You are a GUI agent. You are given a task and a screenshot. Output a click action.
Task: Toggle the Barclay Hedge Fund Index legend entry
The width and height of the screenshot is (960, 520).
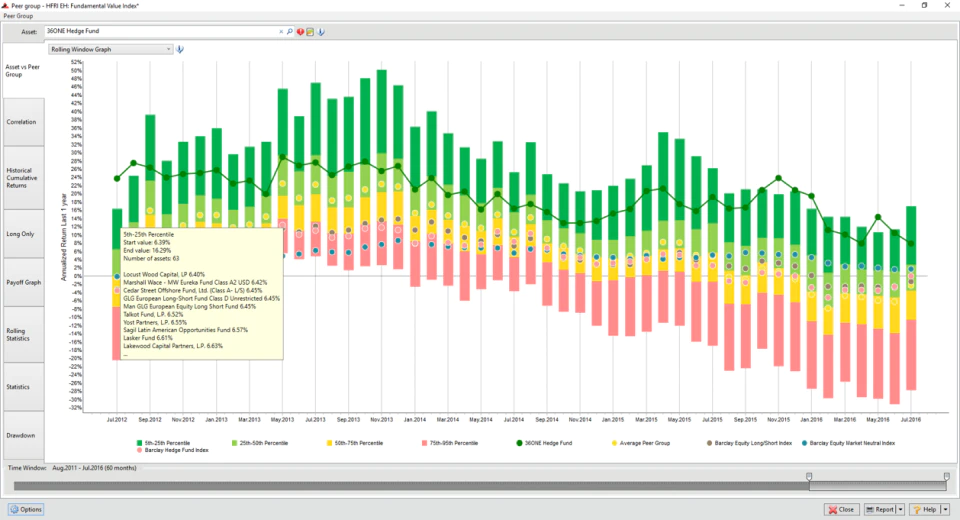[x=173, y=450]
